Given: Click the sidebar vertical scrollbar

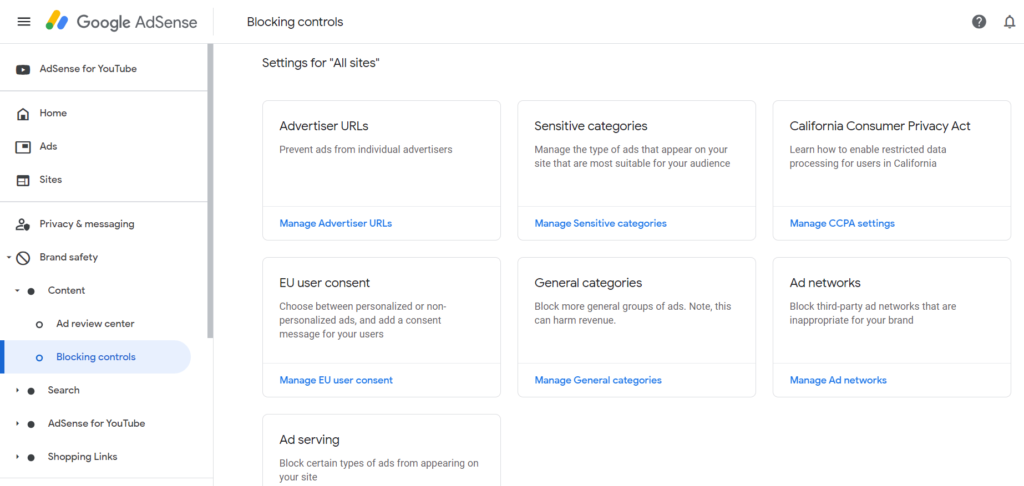Looking at the screenshot, I should (210, 191).
